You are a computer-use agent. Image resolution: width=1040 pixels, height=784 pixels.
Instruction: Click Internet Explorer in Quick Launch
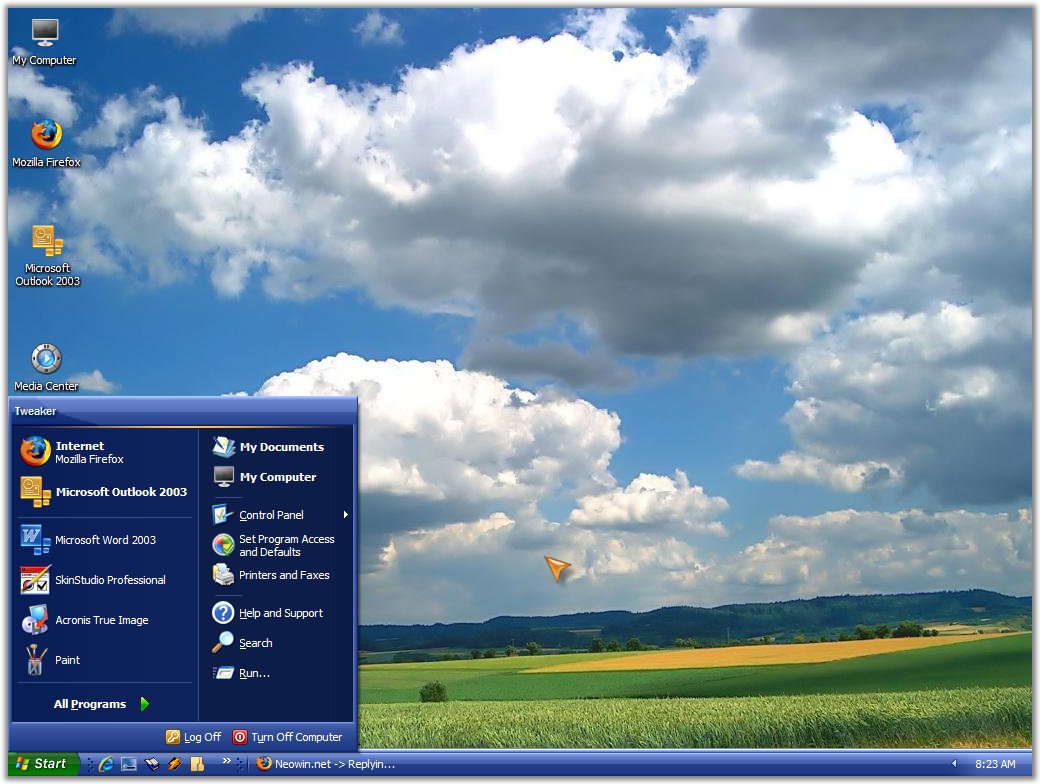106,764
